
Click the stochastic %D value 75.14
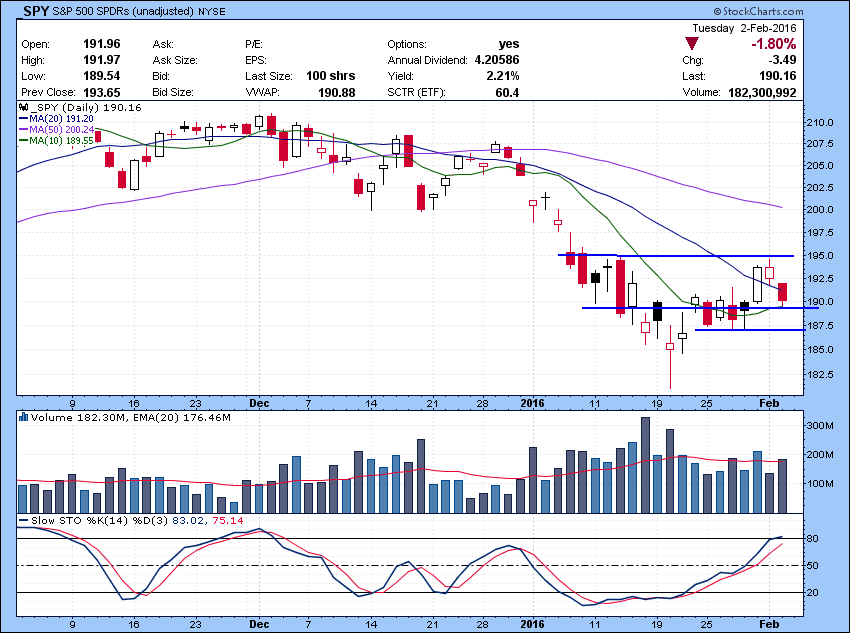pyautogui.click(x=228, y=520)
